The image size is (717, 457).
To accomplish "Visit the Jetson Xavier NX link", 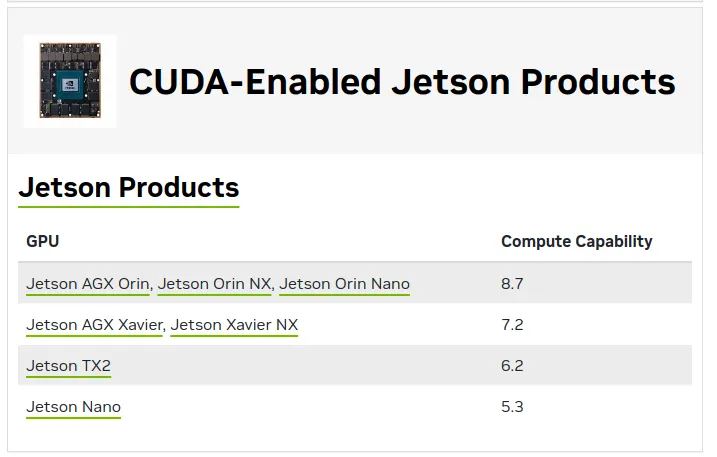I will [234, 325].
